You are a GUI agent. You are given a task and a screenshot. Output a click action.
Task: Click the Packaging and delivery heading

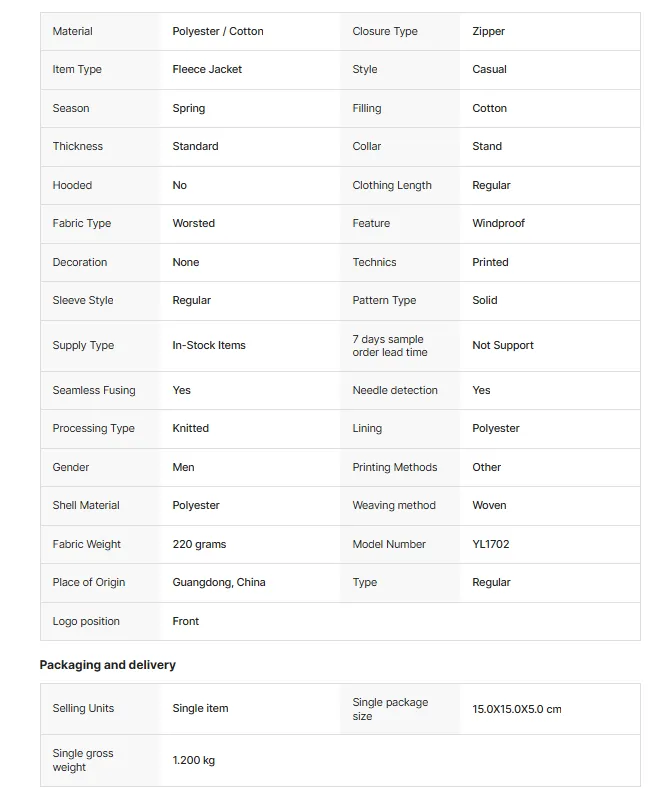(108, 665)
